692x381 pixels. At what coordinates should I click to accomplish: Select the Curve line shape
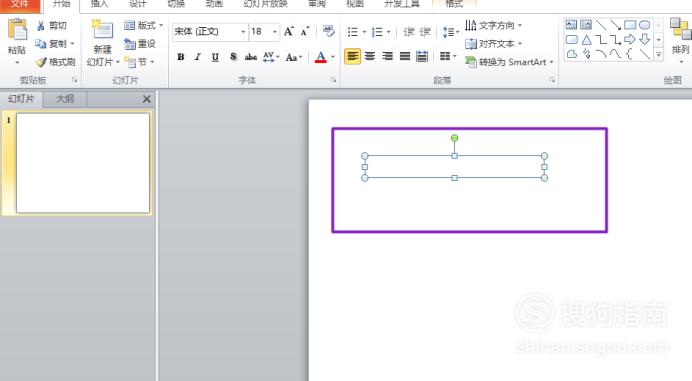(615, 54)
